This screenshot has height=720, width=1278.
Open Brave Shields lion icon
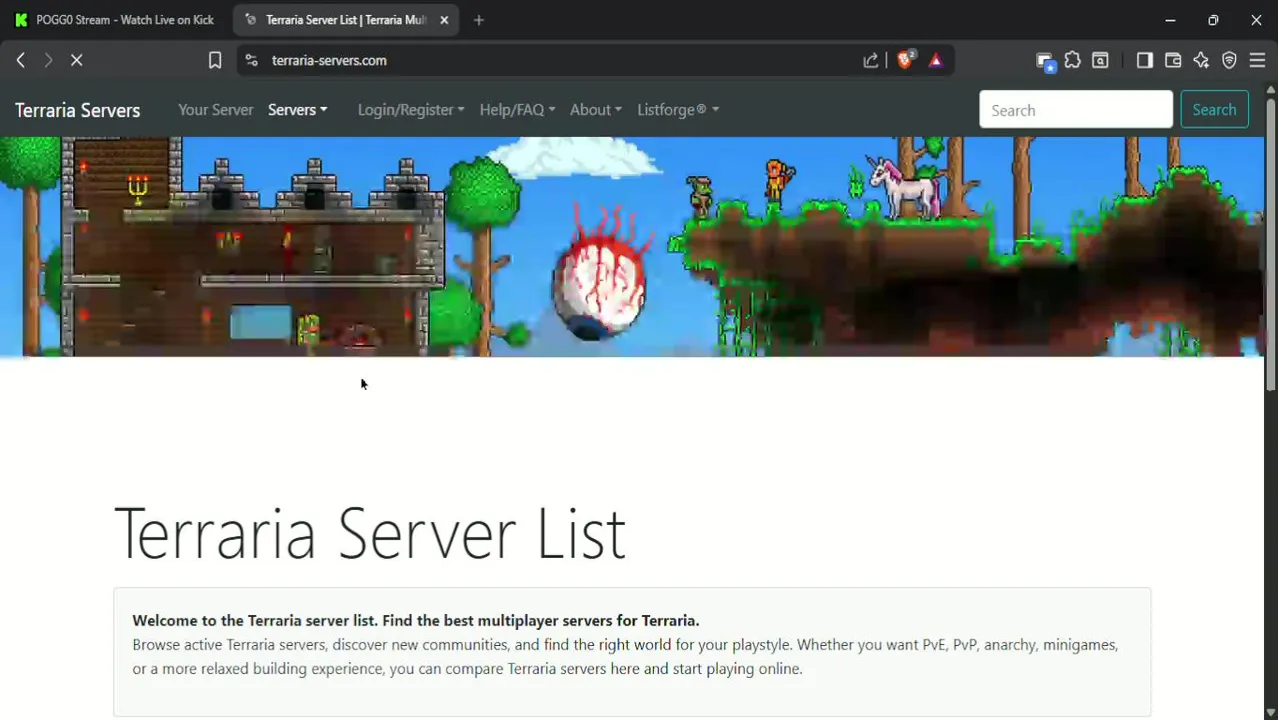905,60
